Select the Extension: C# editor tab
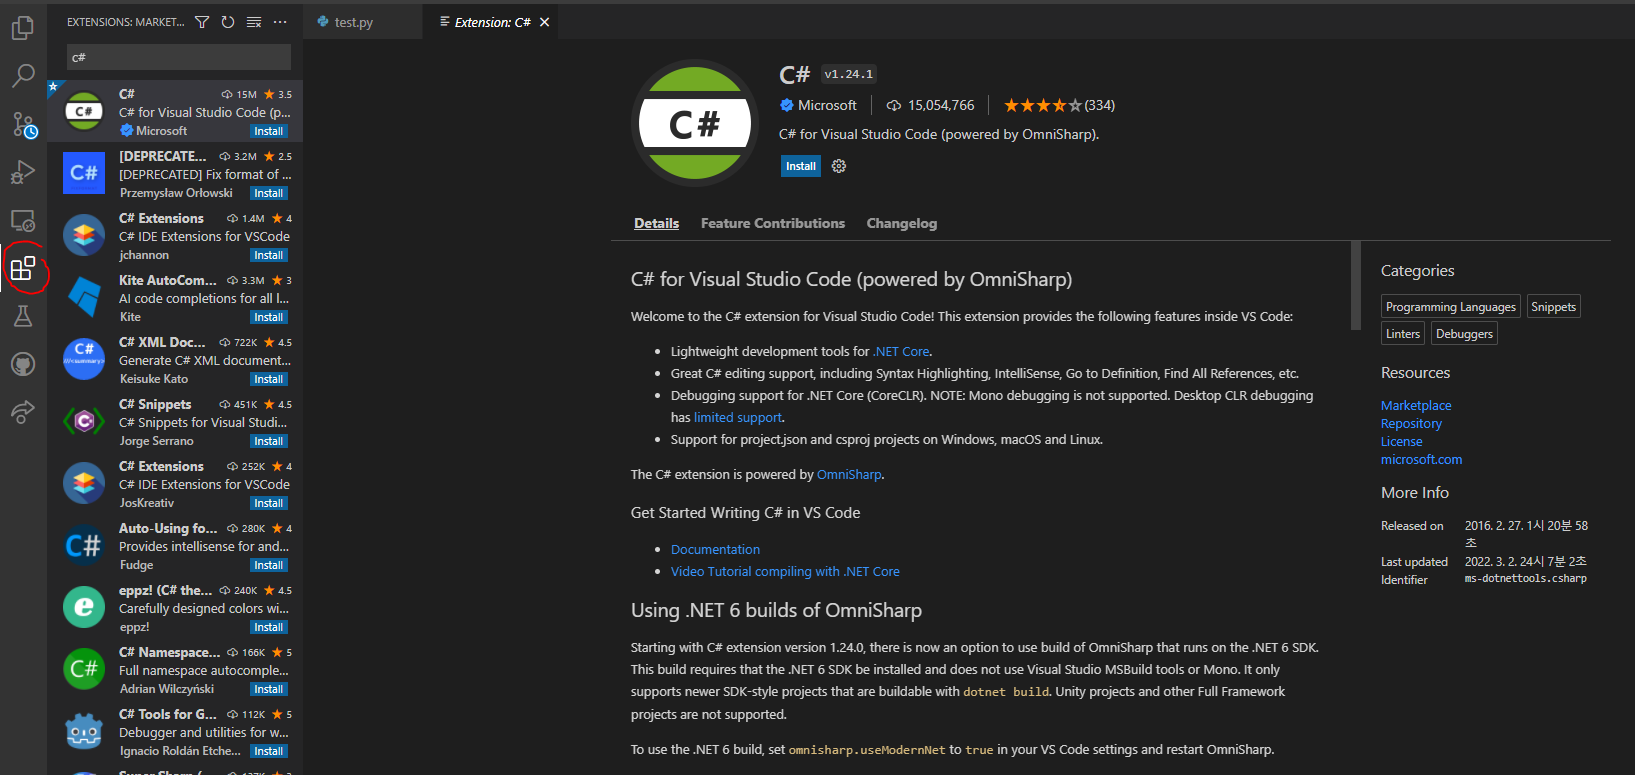The width and height of the screenshot is (1635, 775). [x=491, y=22]
